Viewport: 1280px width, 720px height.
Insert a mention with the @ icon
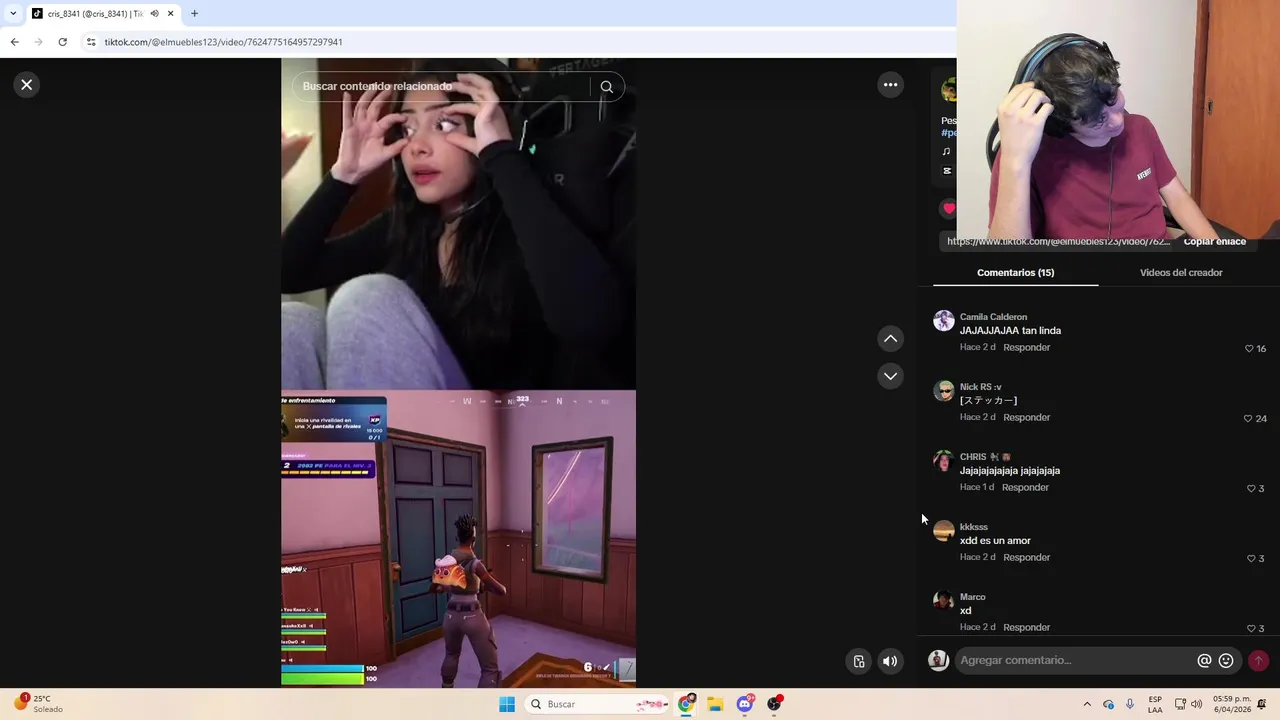coord(1204,660)
